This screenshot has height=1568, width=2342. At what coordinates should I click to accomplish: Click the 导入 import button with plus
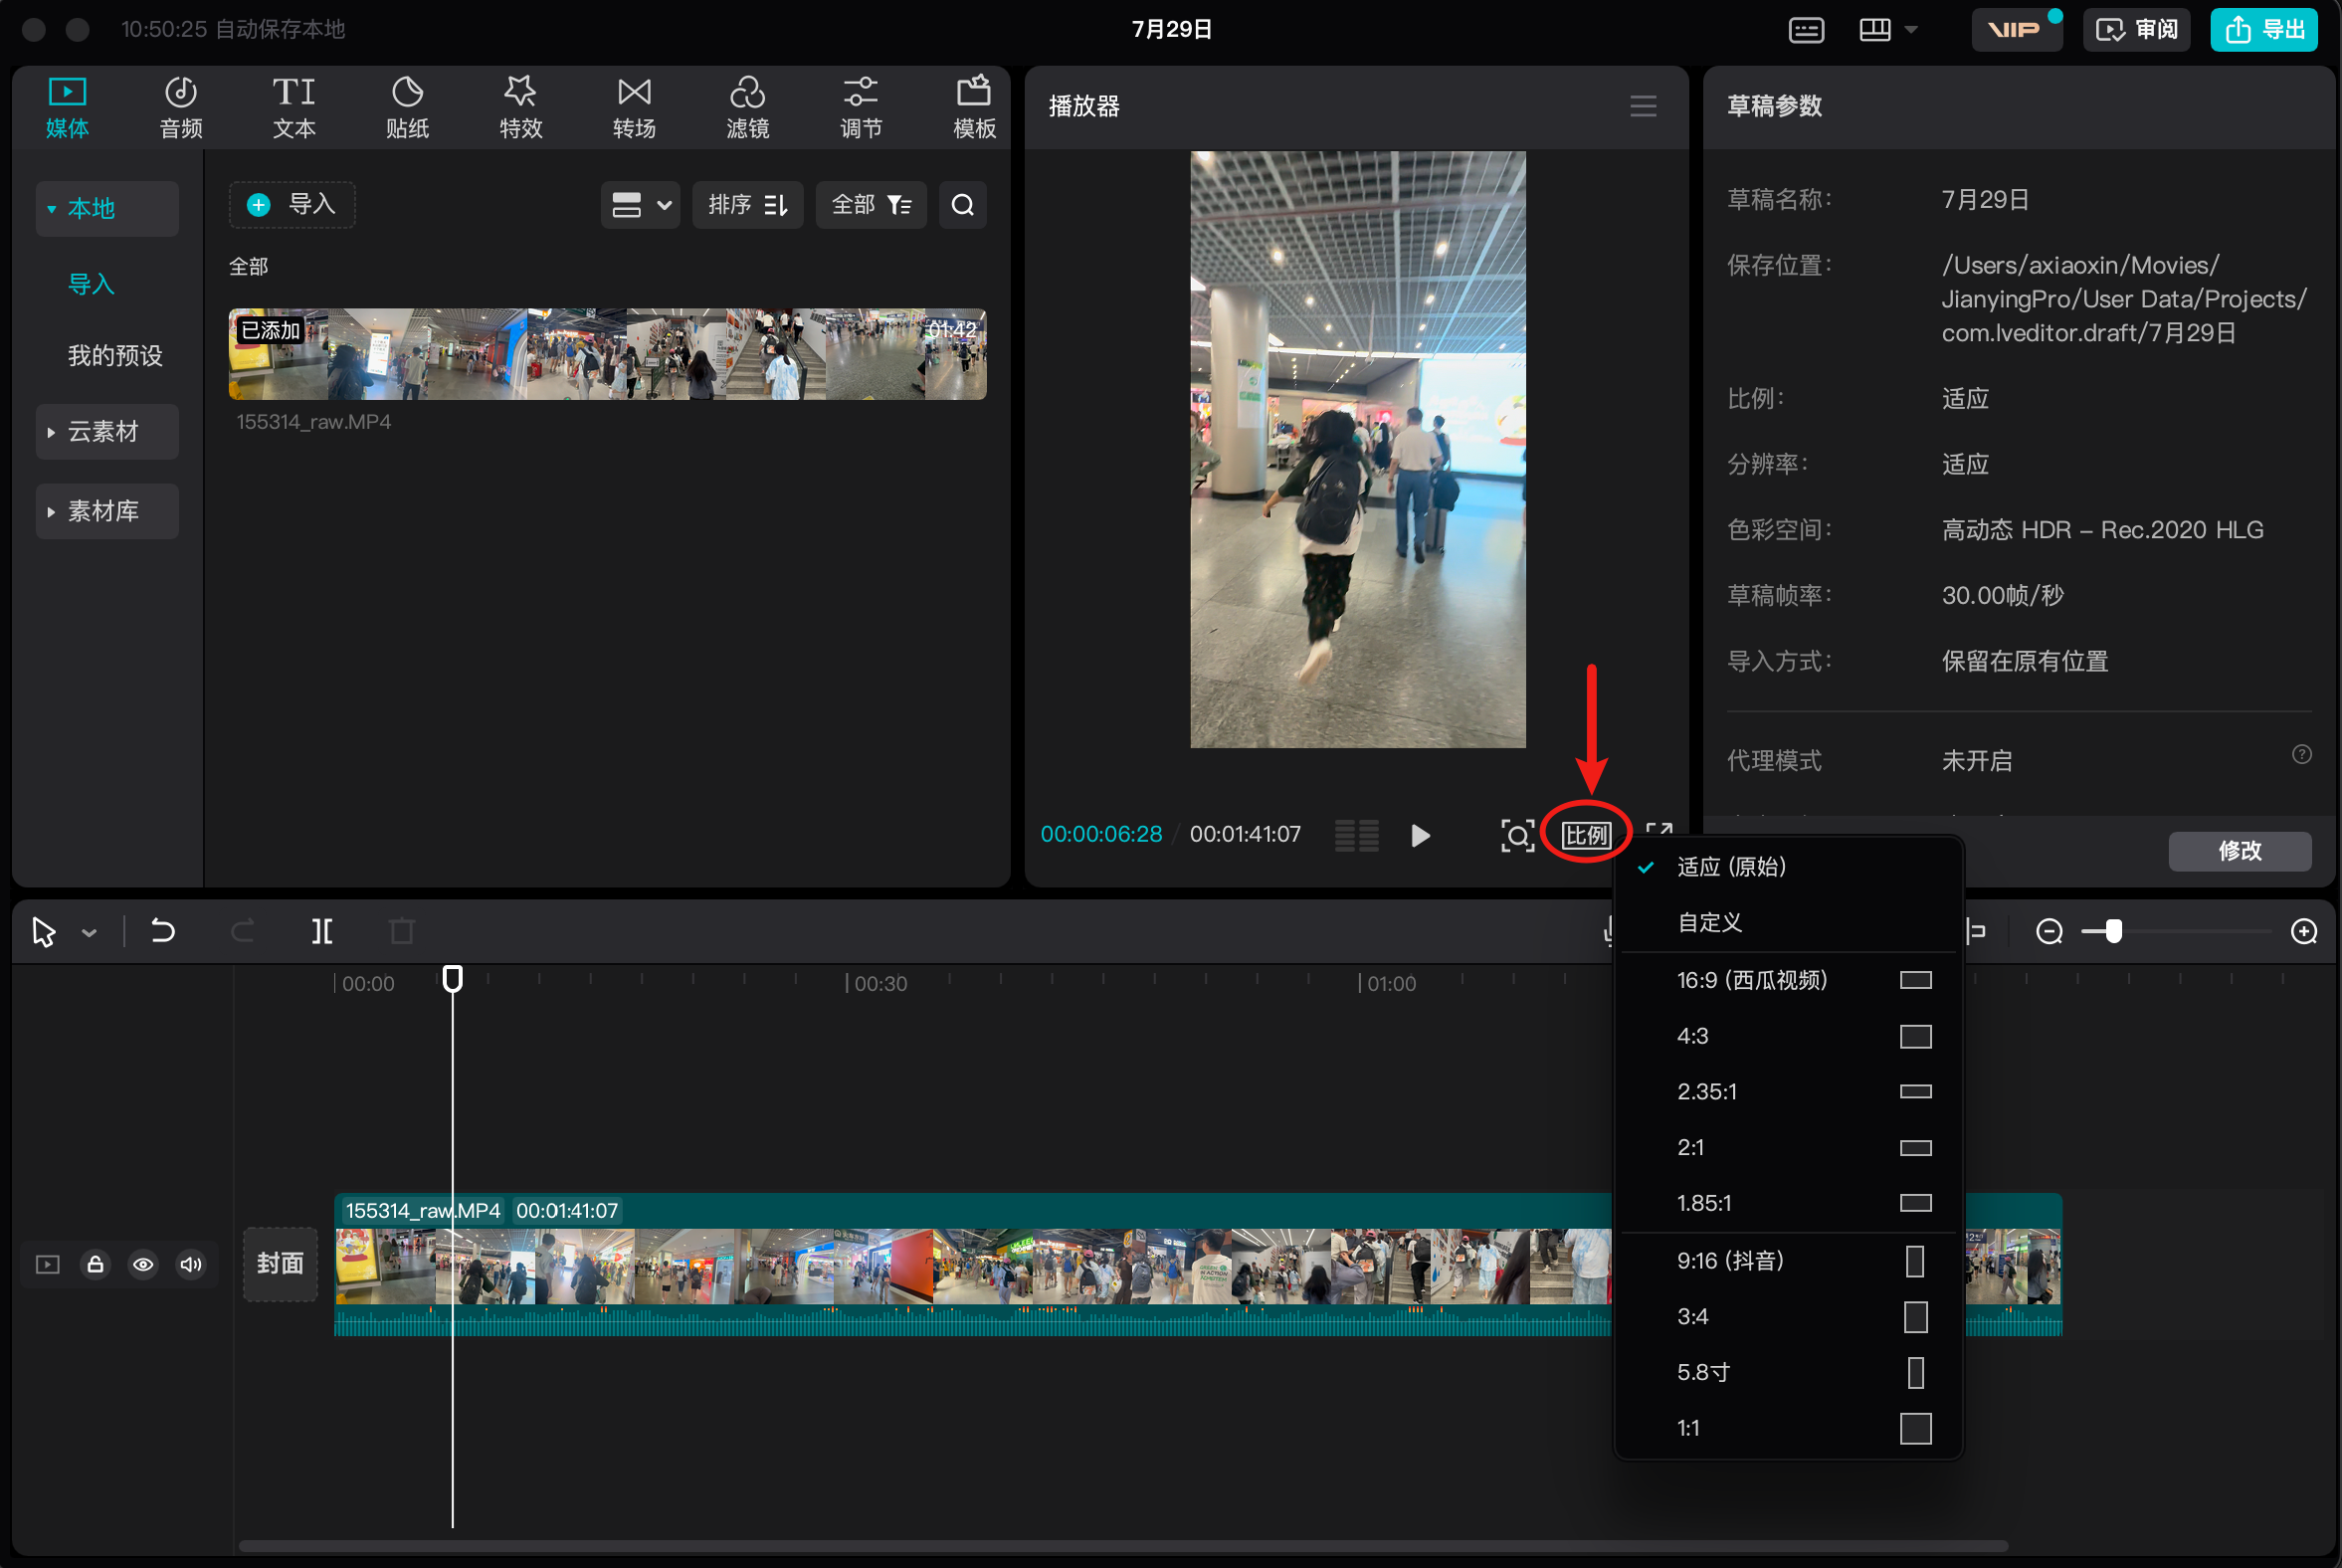(x=292, y=205)
